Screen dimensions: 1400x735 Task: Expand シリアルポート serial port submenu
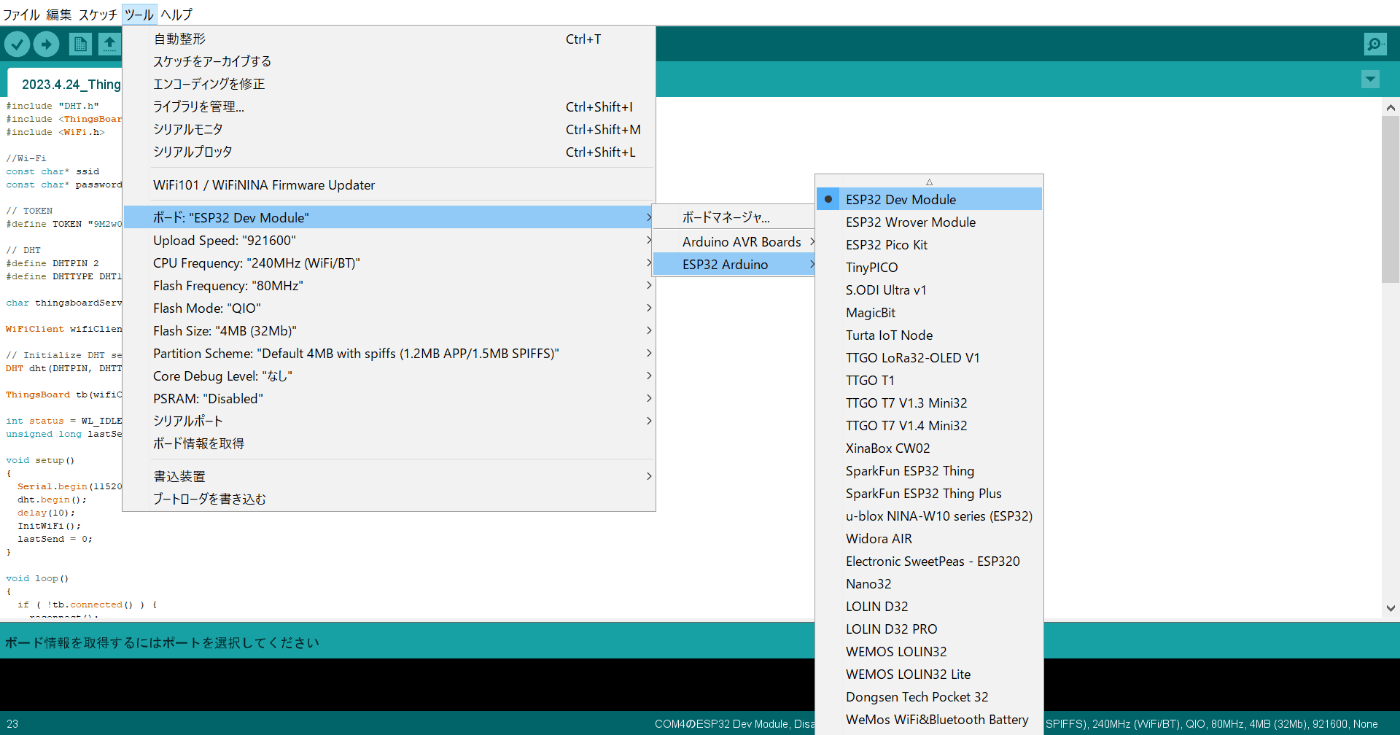tap(389, 421)
